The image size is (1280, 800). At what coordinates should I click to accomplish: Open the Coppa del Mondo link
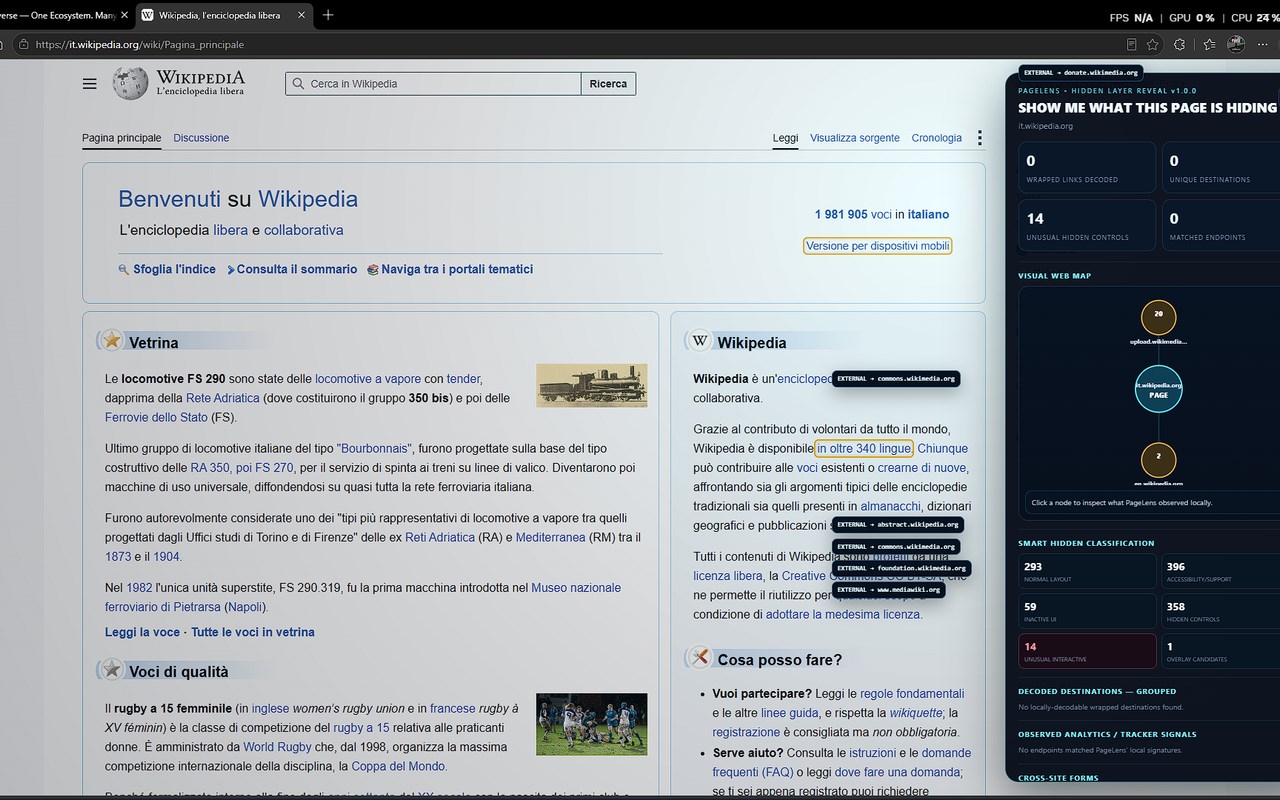point(397,766)
